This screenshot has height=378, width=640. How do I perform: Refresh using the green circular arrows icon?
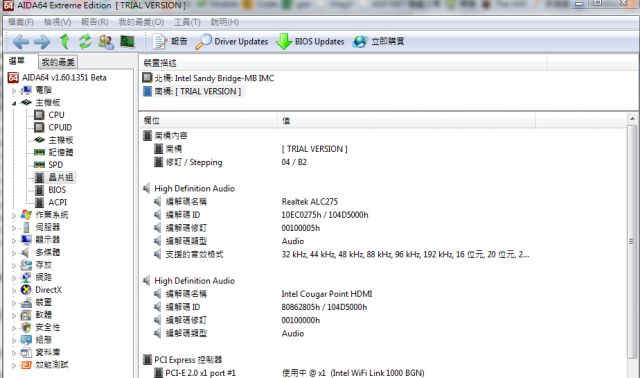coord(85,42)
